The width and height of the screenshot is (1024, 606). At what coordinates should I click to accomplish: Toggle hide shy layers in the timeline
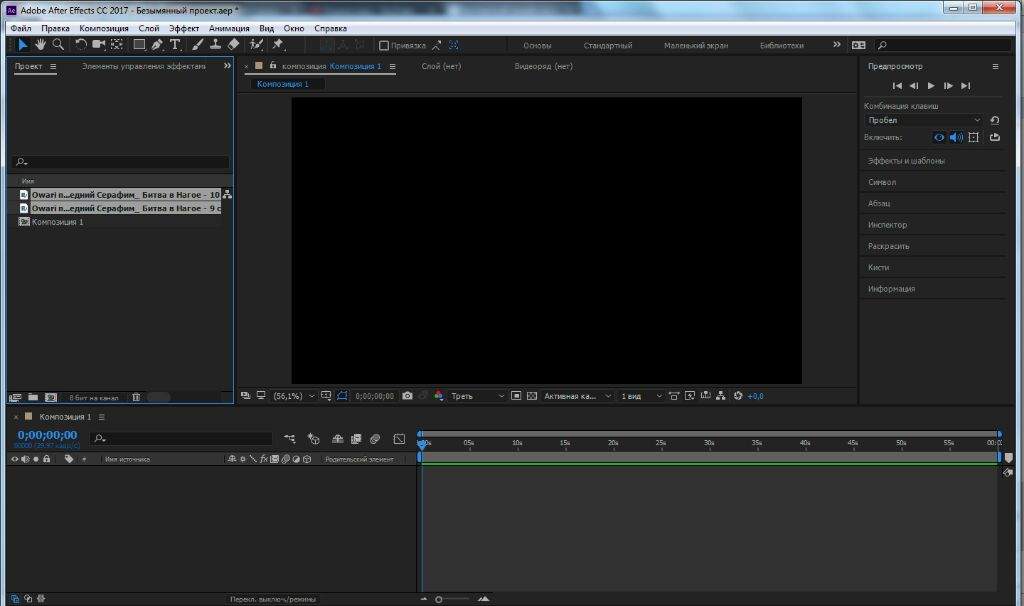[338, 439]
